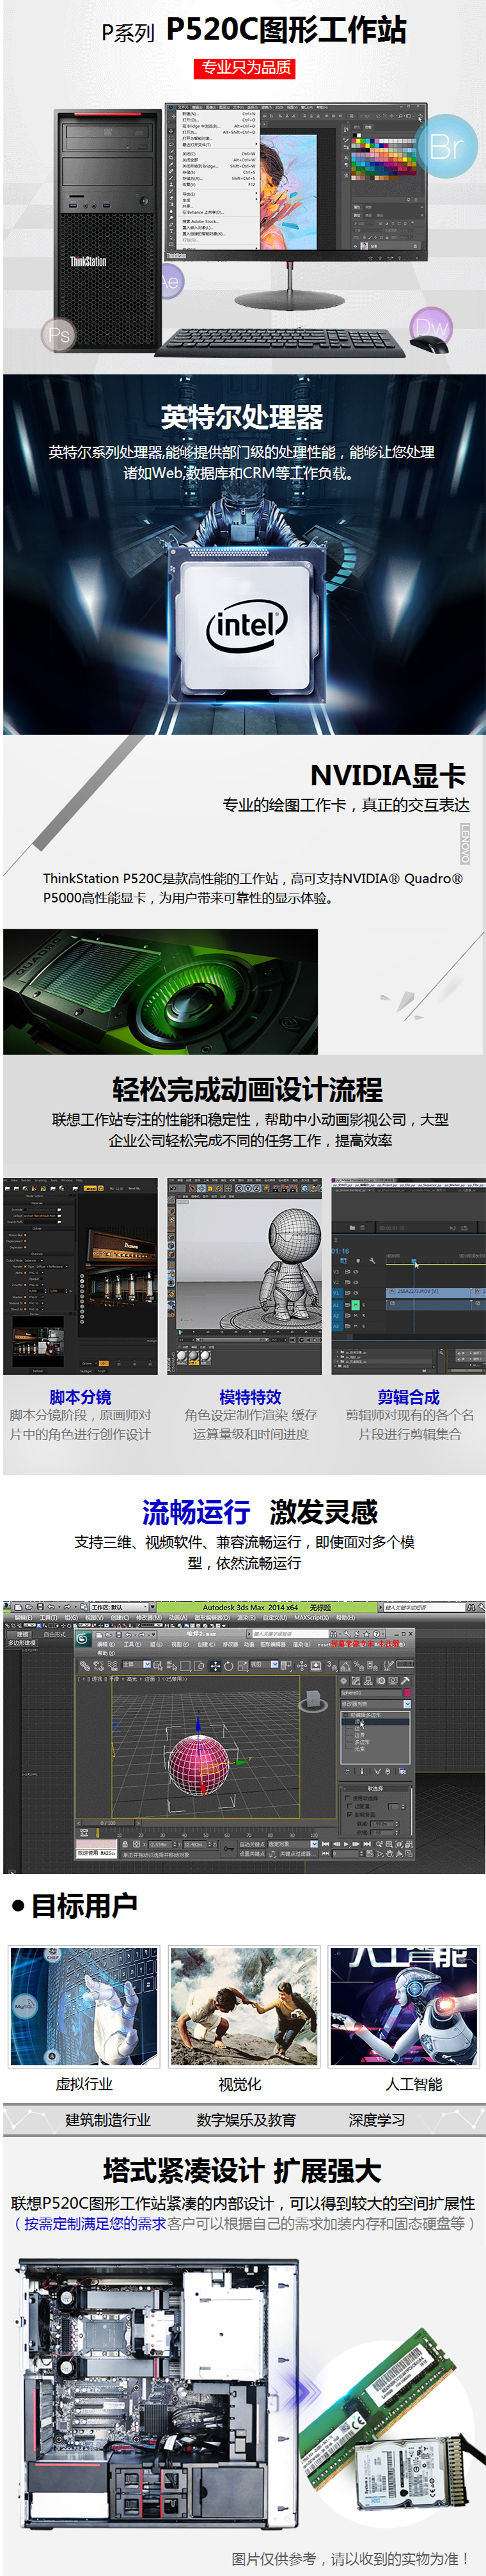486x2576 pixels.
Task: Click the red 专业只为品质 banner
Action: [245, 68]
